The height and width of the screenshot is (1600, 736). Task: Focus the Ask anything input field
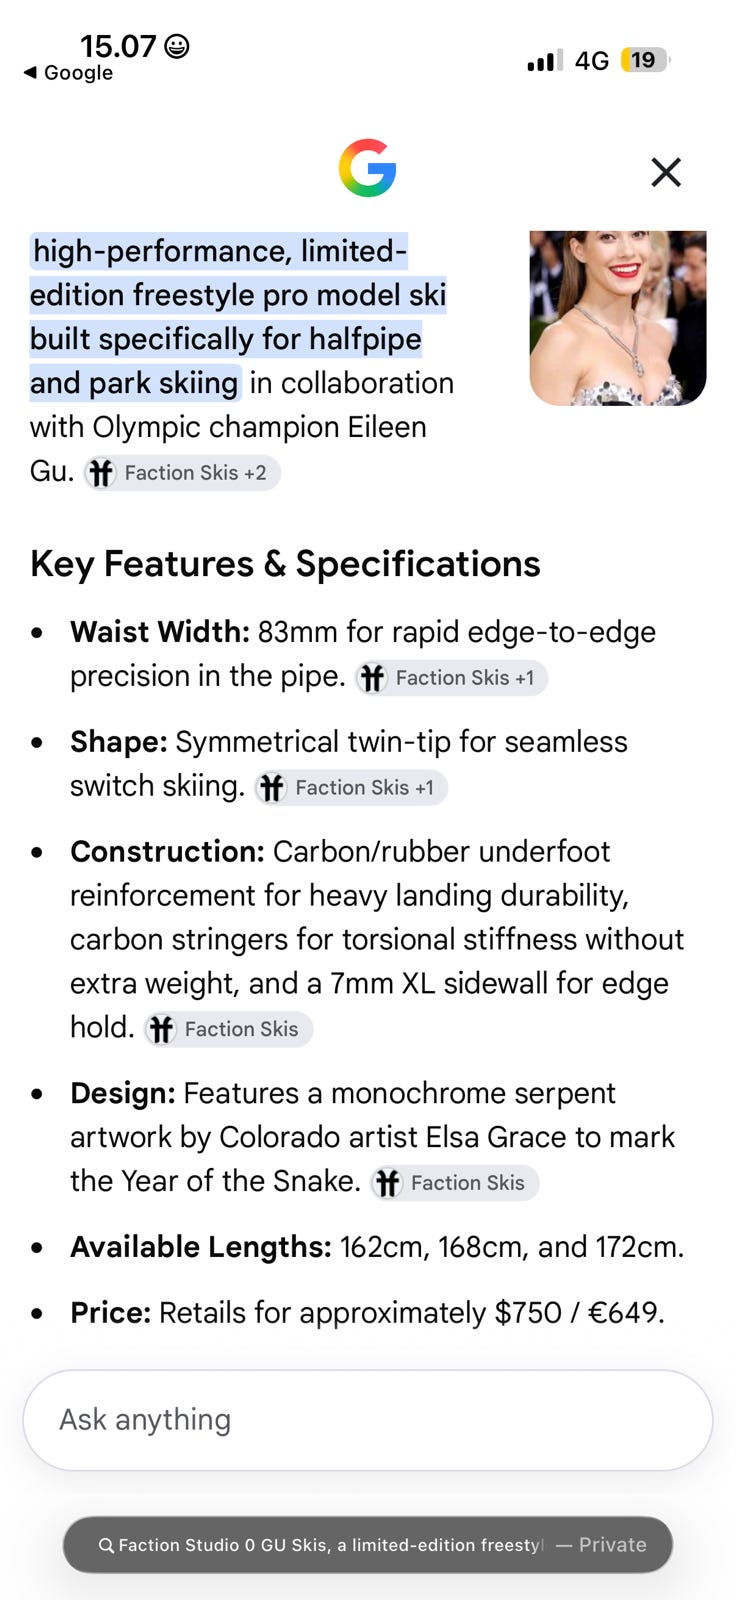point(368,1420)
